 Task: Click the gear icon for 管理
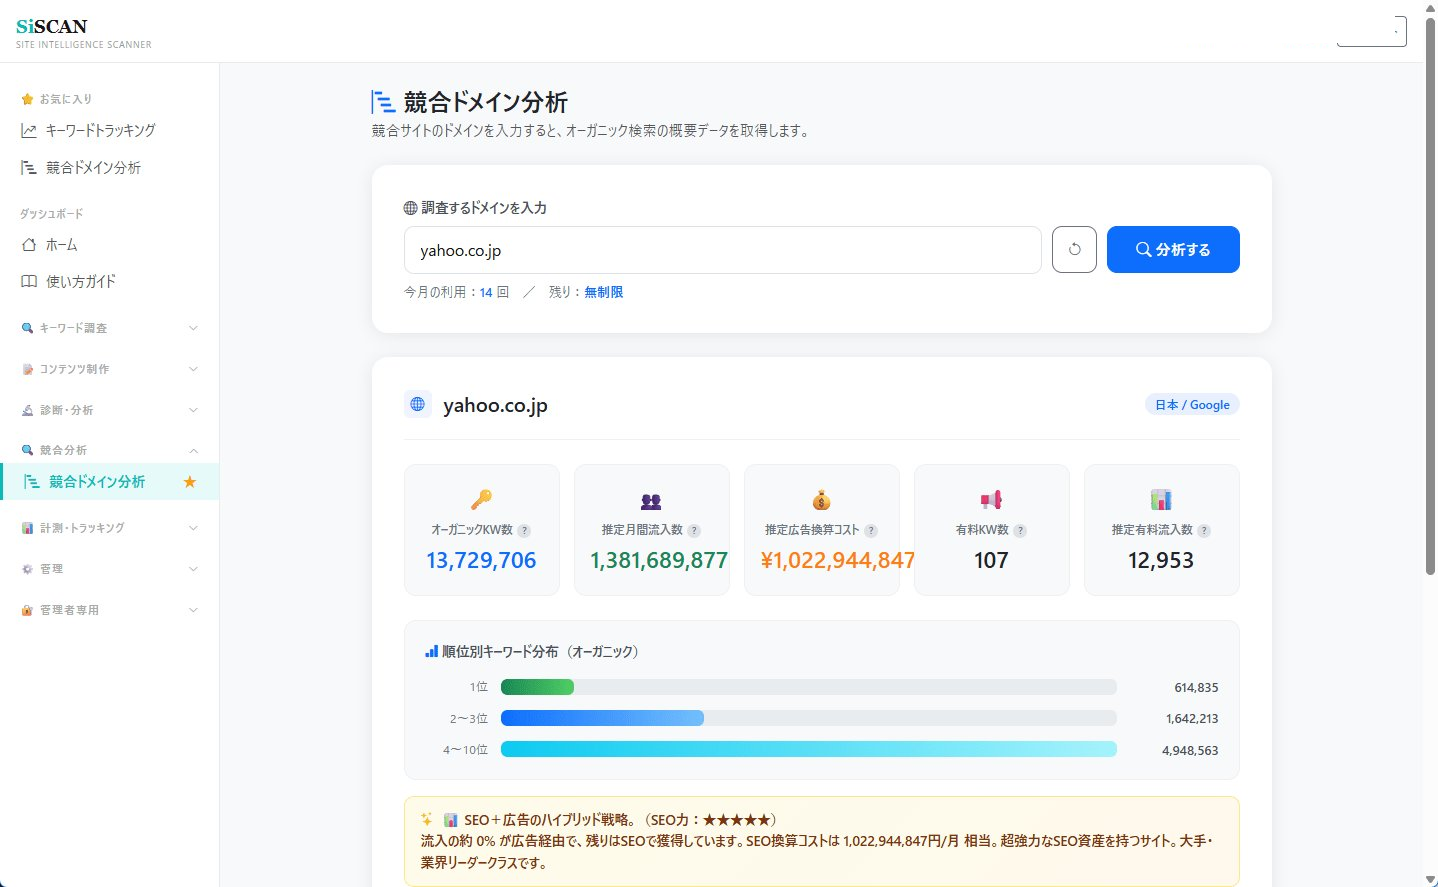[x=28, y=569]
